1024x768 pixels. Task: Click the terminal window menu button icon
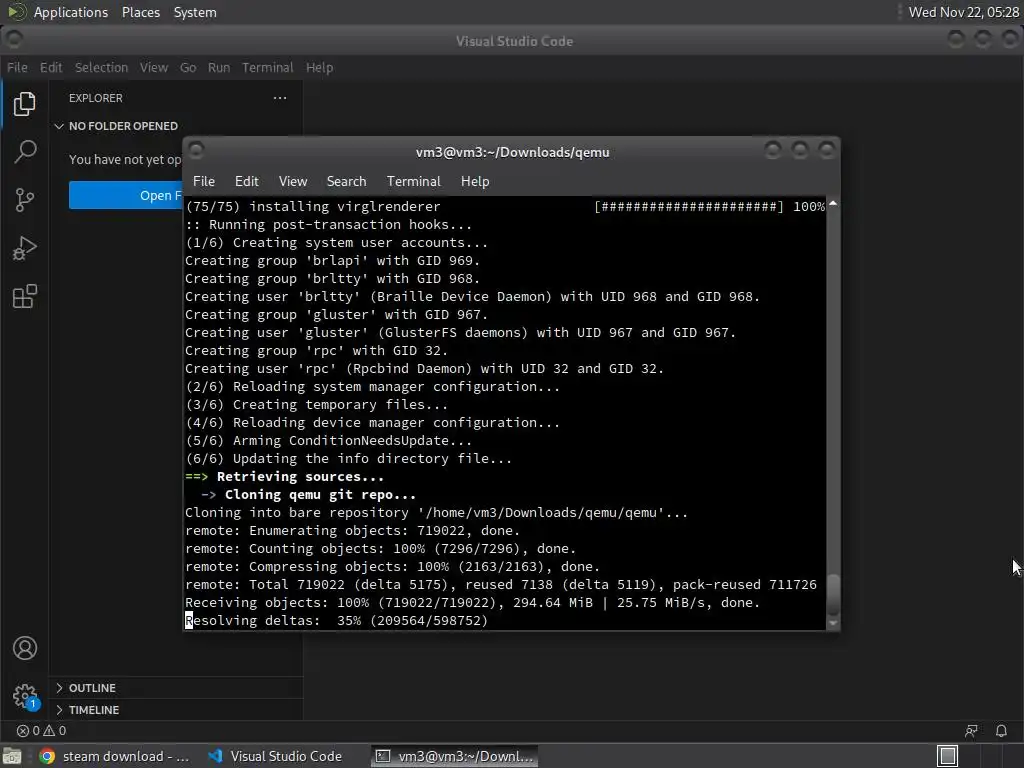click(196, 151)
